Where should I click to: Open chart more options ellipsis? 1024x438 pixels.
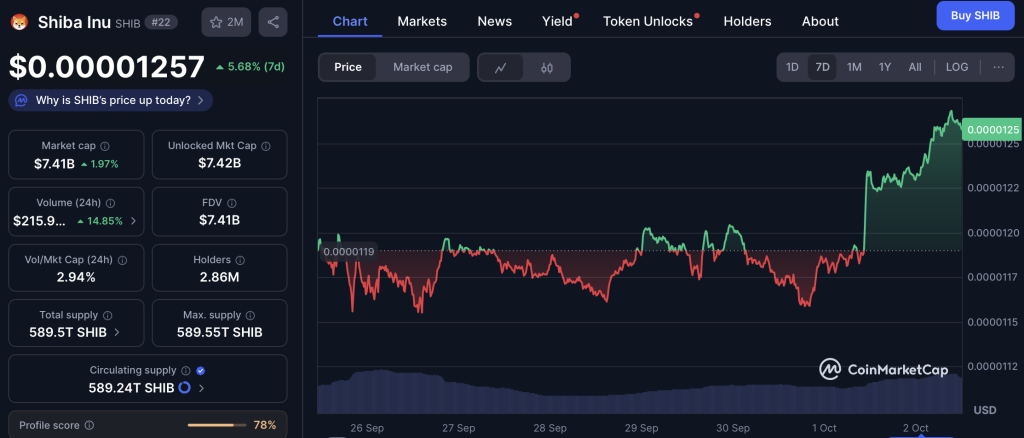[999, 67]
